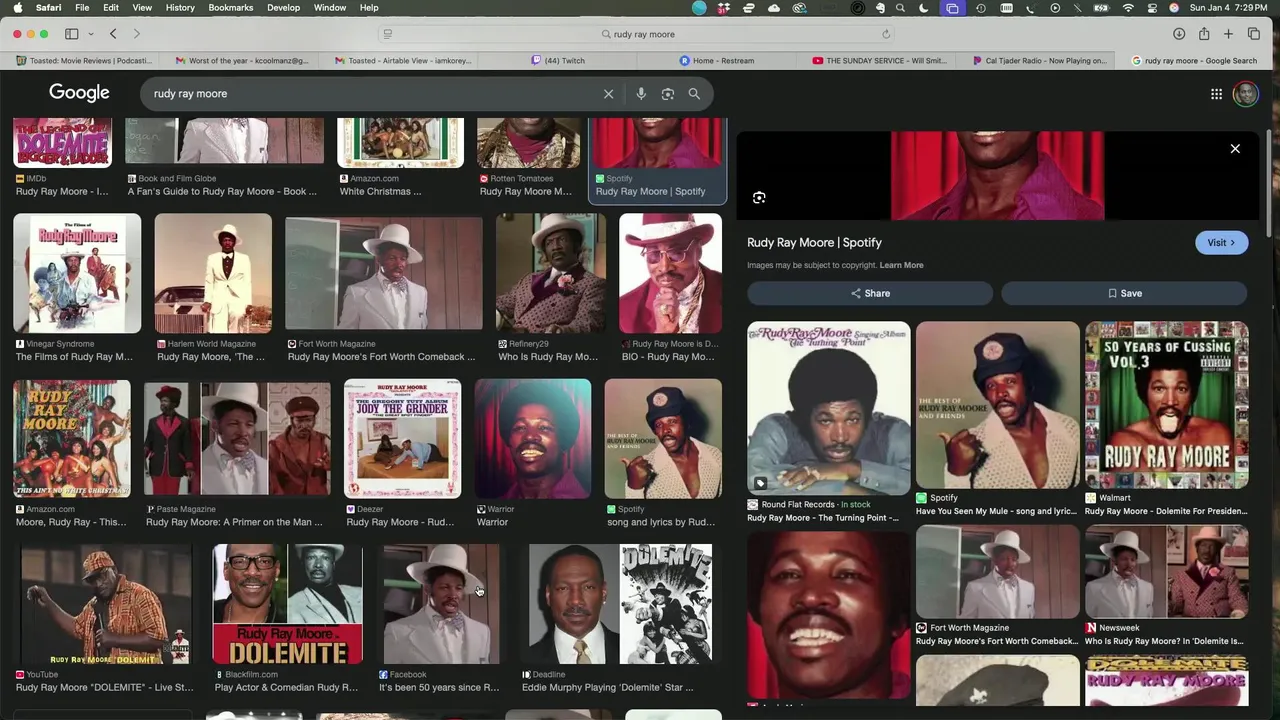Show Safari downloads
This screenshot has height=720, width=1280.
[x=1179, y=34]
